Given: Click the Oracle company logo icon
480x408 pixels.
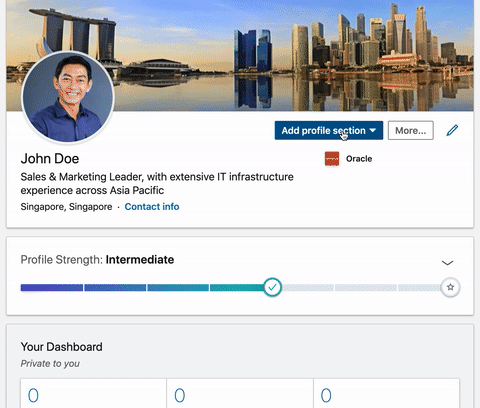Looking at the screenshot, I should (332, 159).
